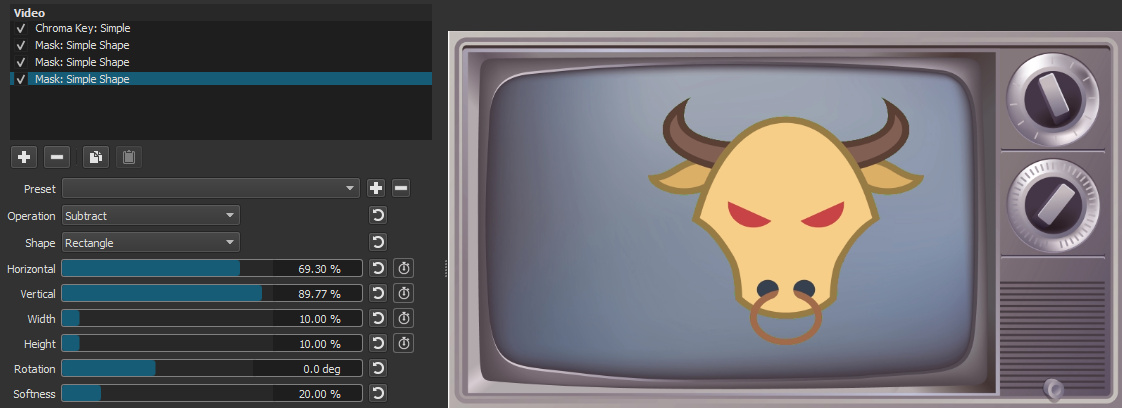Click the 69.30 % Horizontal value
This screenshot has height=408, width=1122.
pyautogui.click(x=319, y=270)
